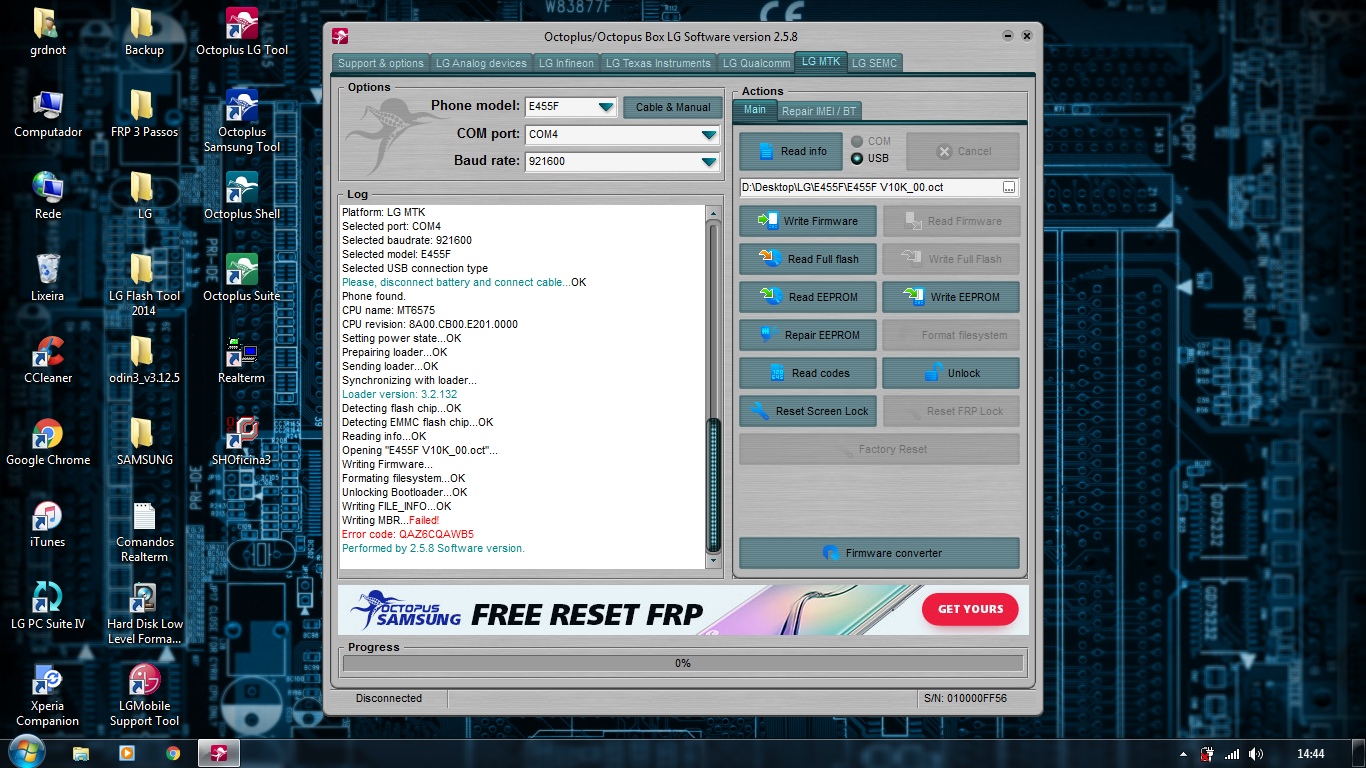Click the firmware file path field
The height and width of the screenshot is (768, 1366).
[869, 187]
